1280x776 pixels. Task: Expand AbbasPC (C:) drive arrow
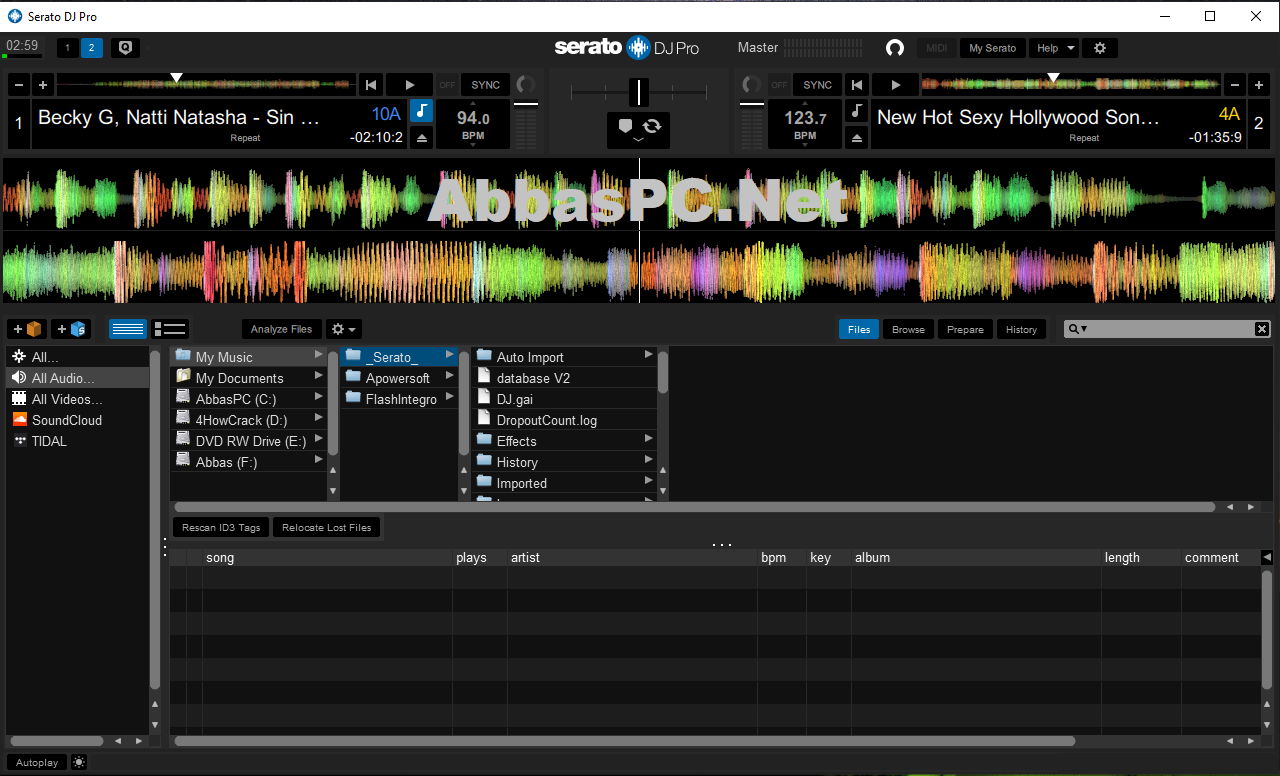319,398
